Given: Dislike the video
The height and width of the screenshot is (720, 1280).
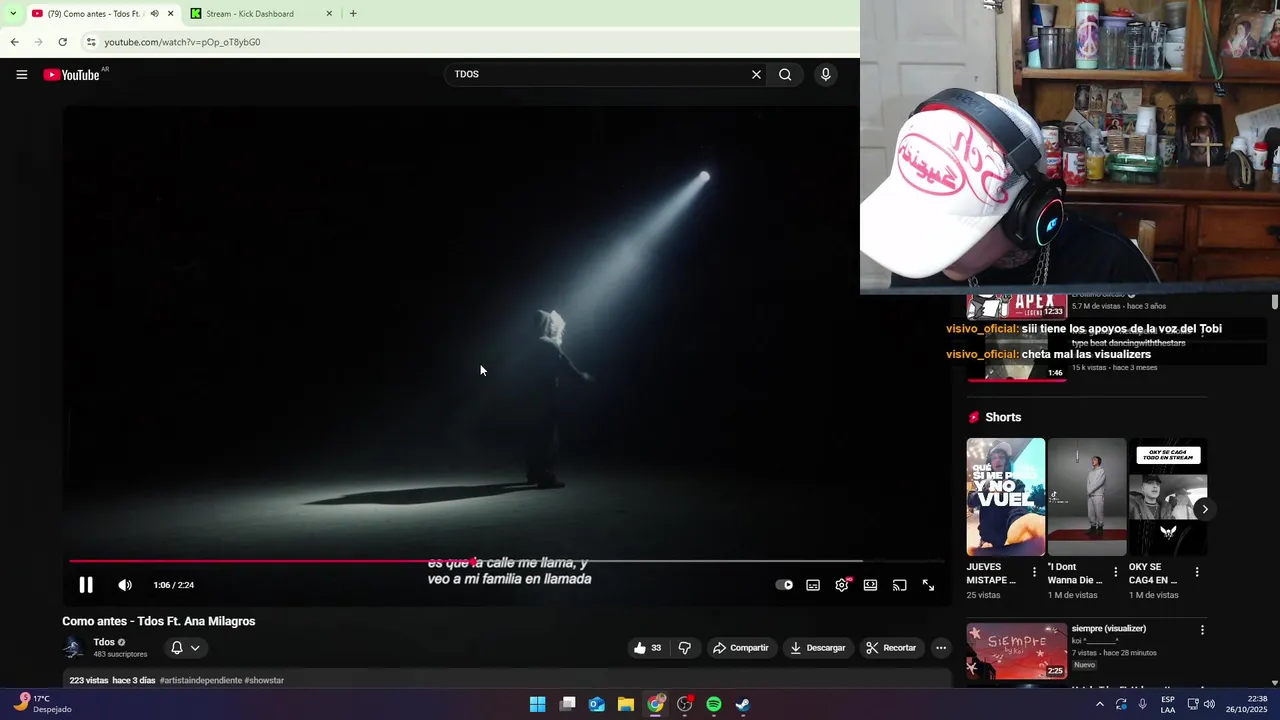Looking at the screenshot, I should click(684, 648).
